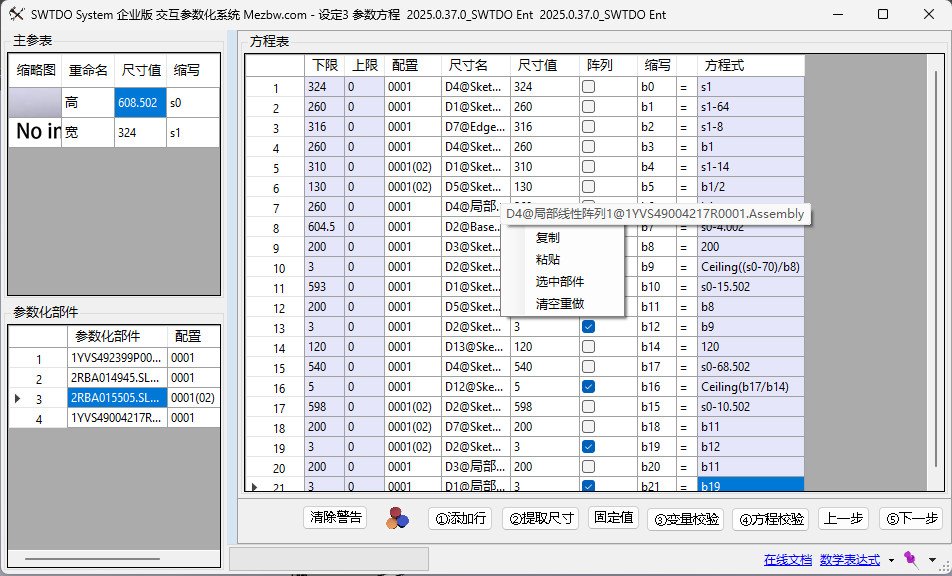The image size is (952, 576).
Task: Click the magenta pin icon
Action: (x=911, y=559)
